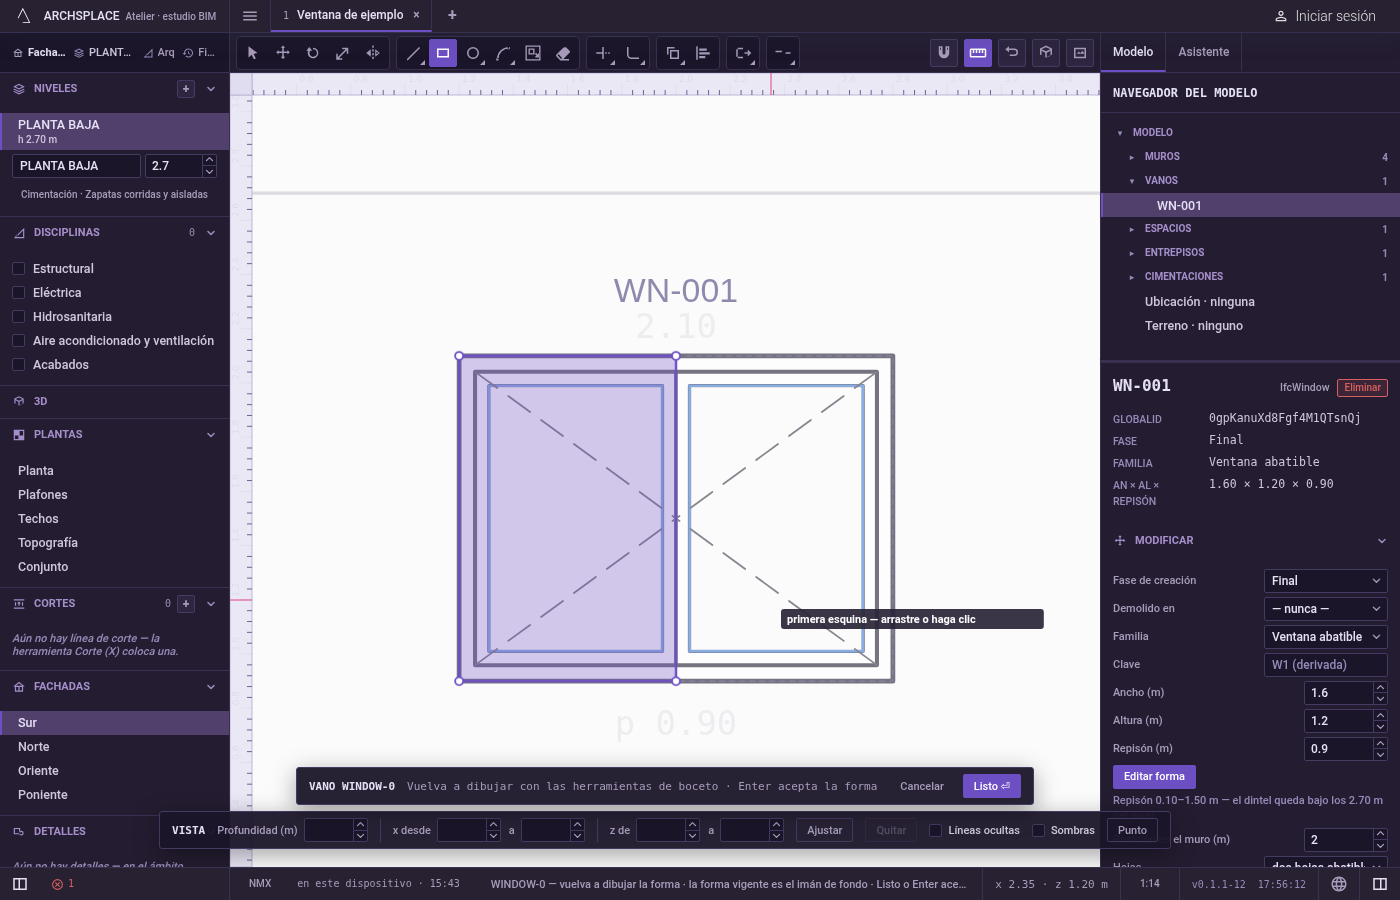Select the line drawing tool
1400x900 pixels.
coord(413,53)
